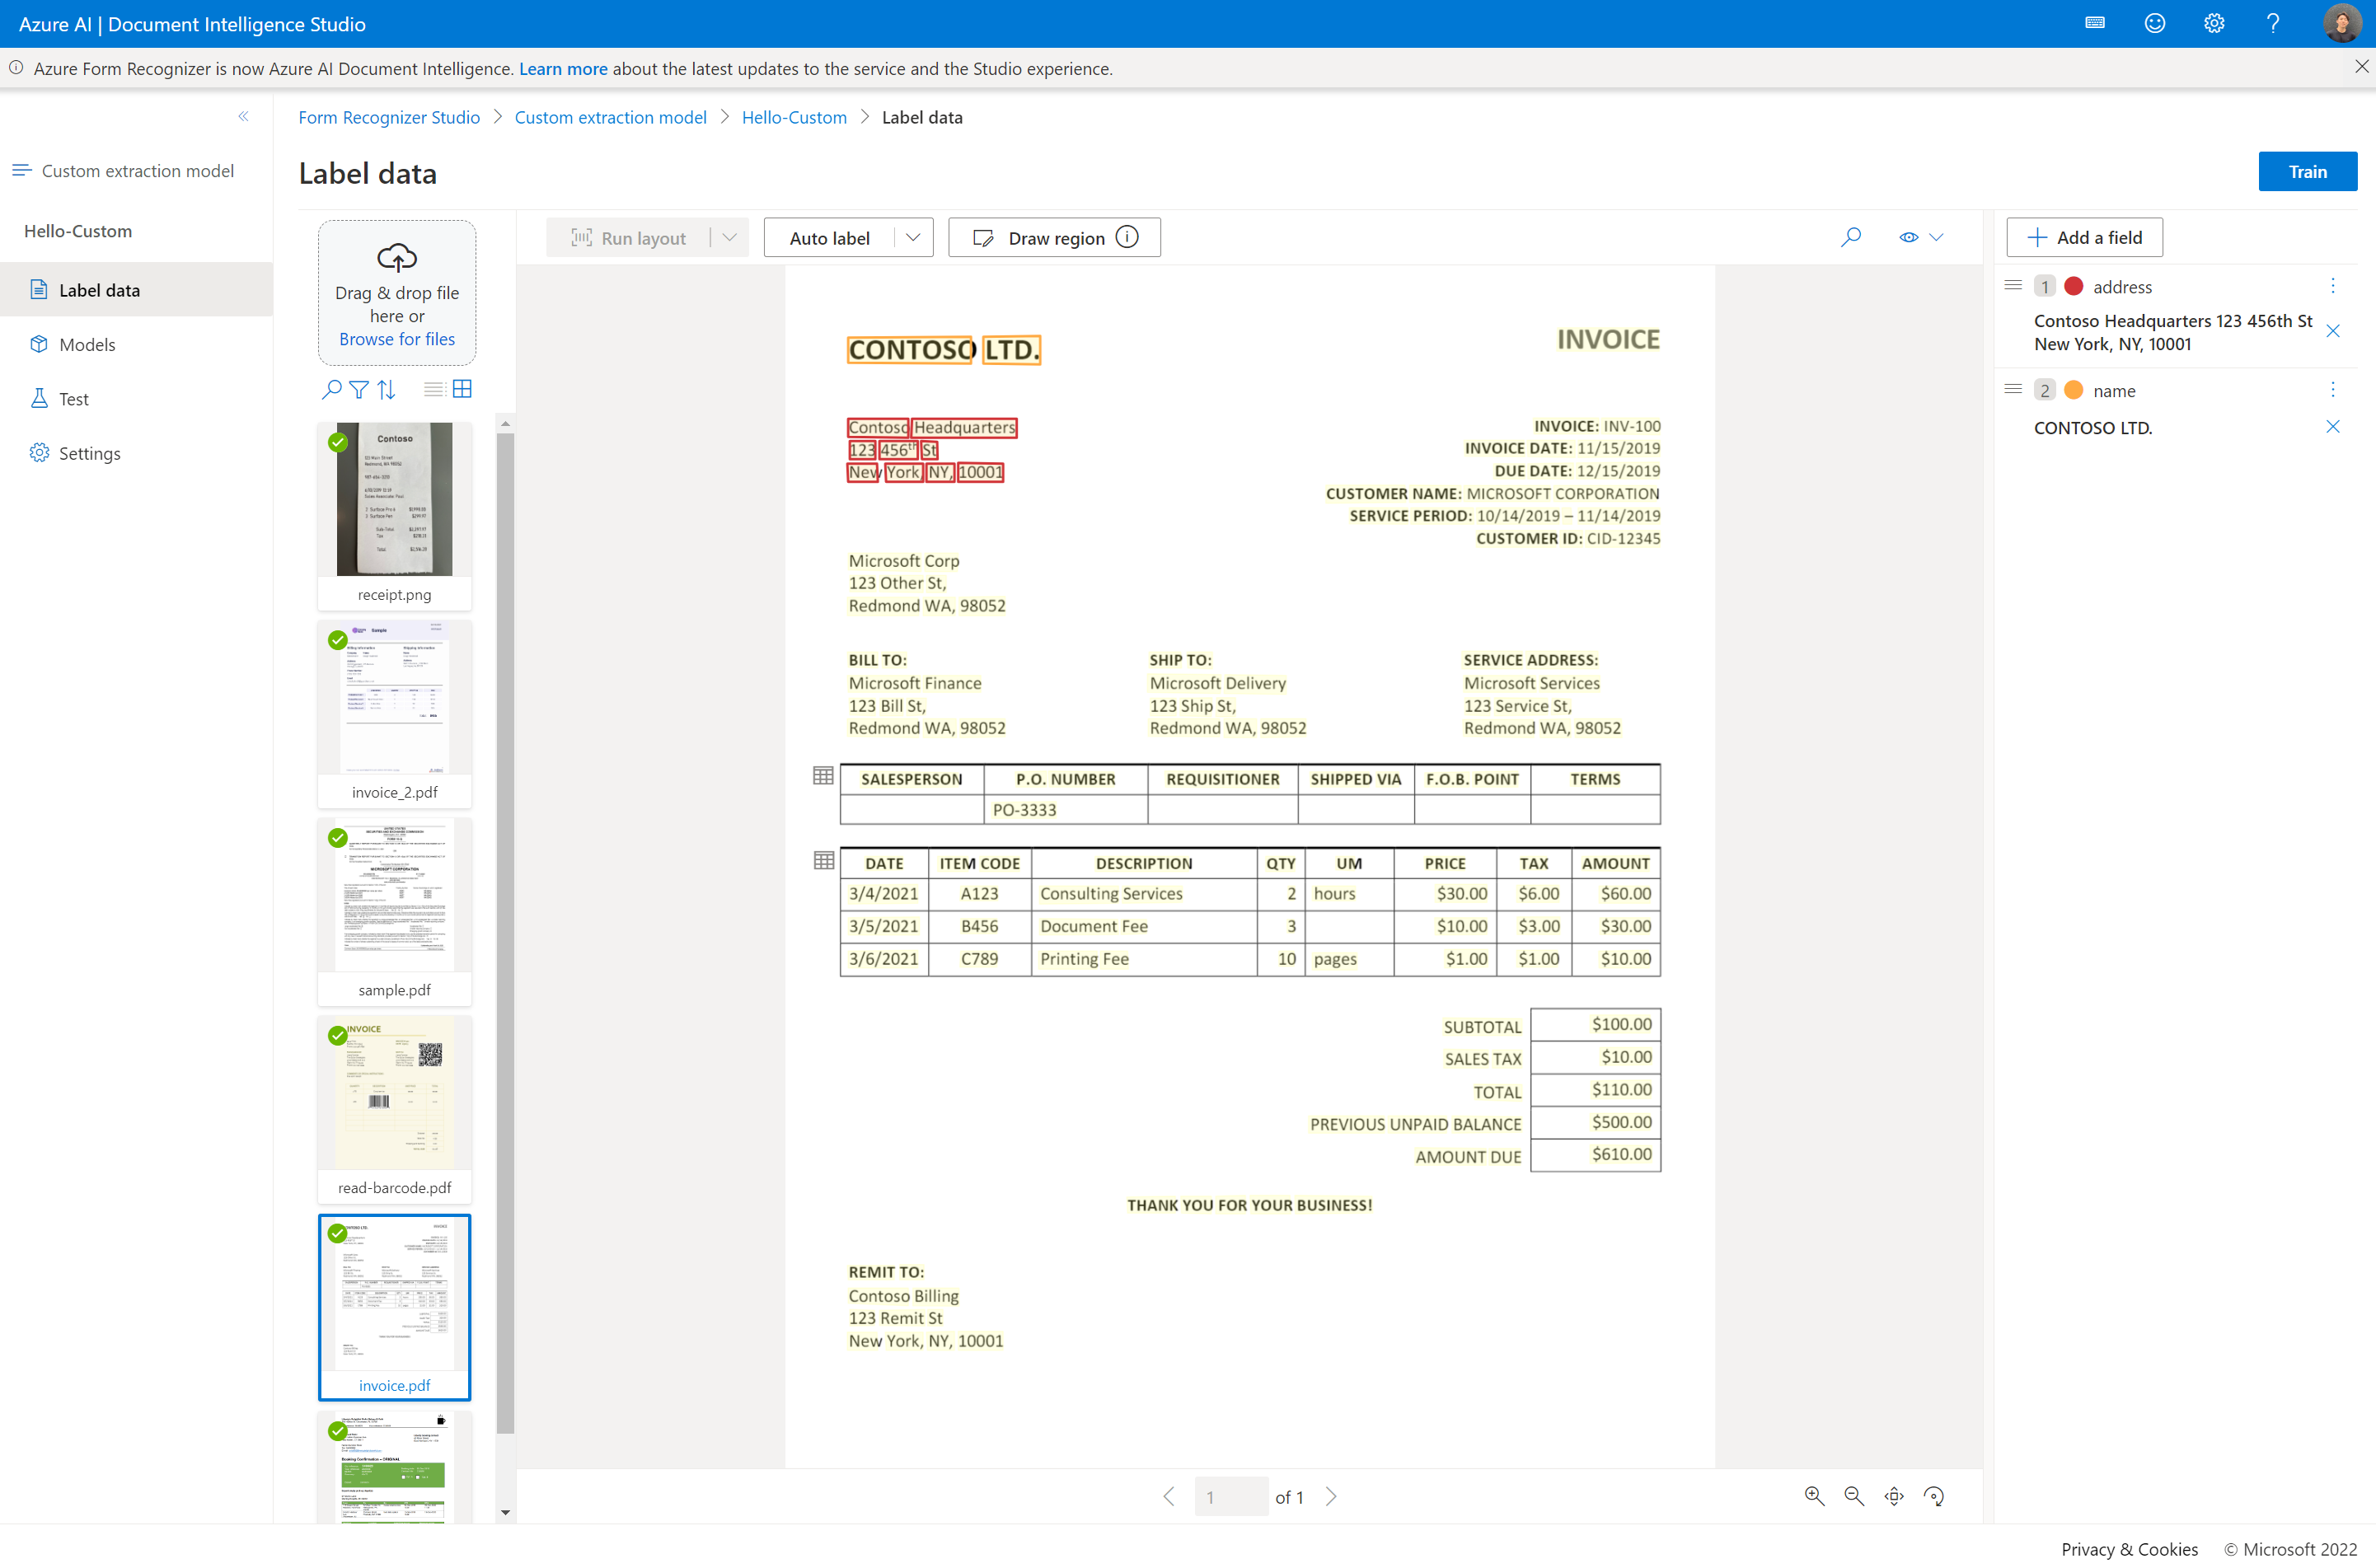Click the rotate/reset icon at bottom right
Screen dimensions: 2376x1568
(1937, 1496)
